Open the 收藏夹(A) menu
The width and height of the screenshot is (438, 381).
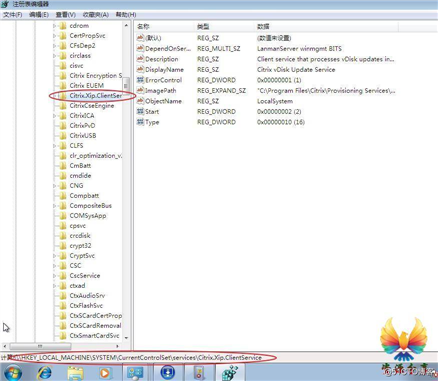(95, 15)
